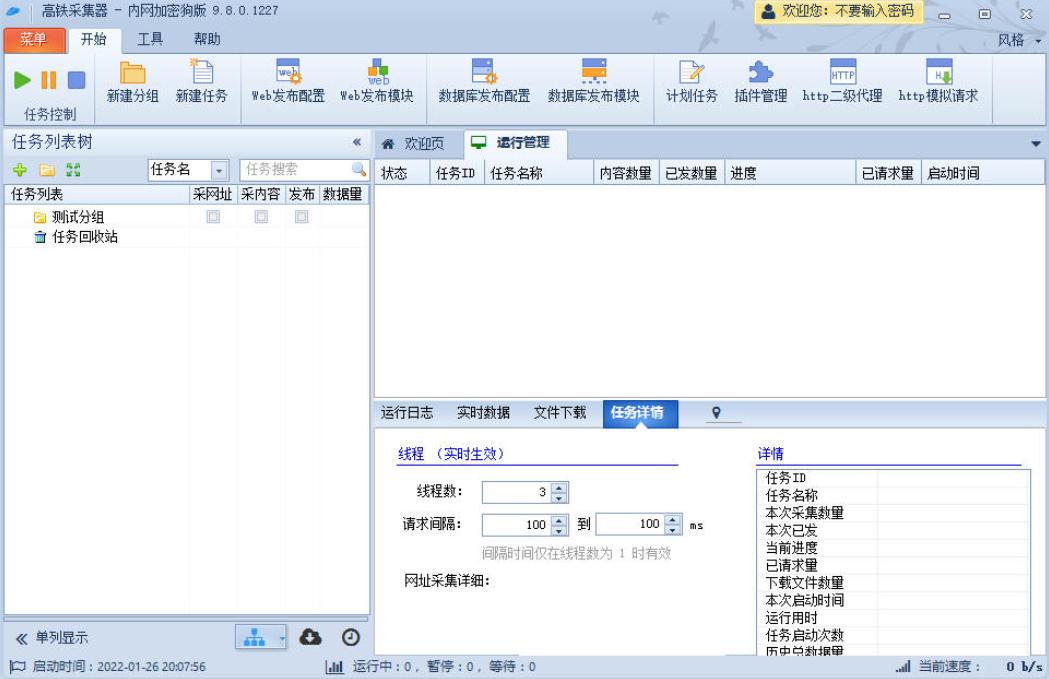Click the app logo in title bar

coord(13,11)
